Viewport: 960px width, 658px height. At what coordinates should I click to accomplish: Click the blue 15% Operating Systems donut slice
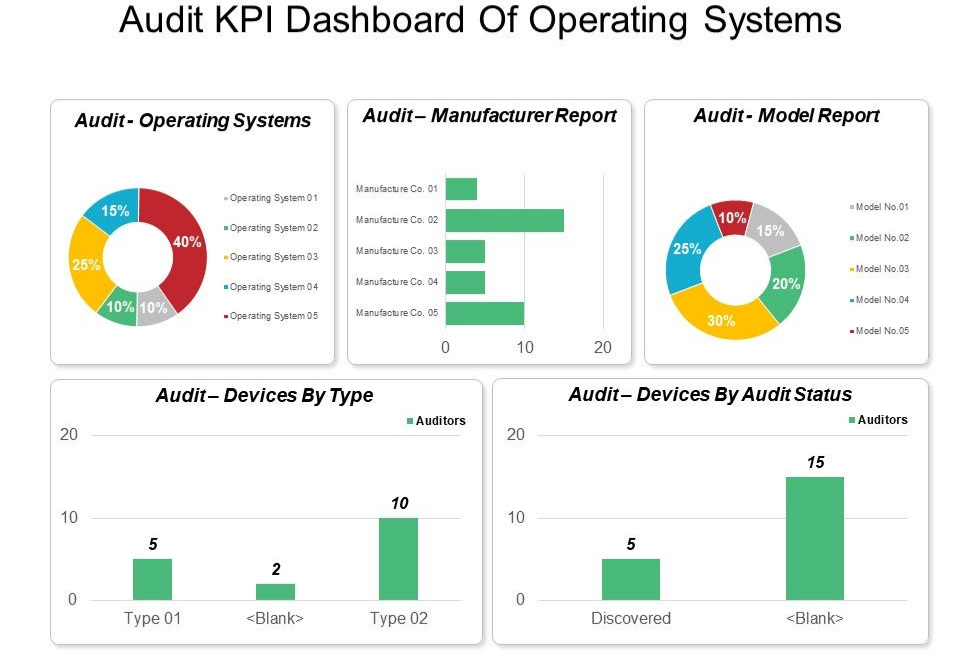tap(113, 211)
